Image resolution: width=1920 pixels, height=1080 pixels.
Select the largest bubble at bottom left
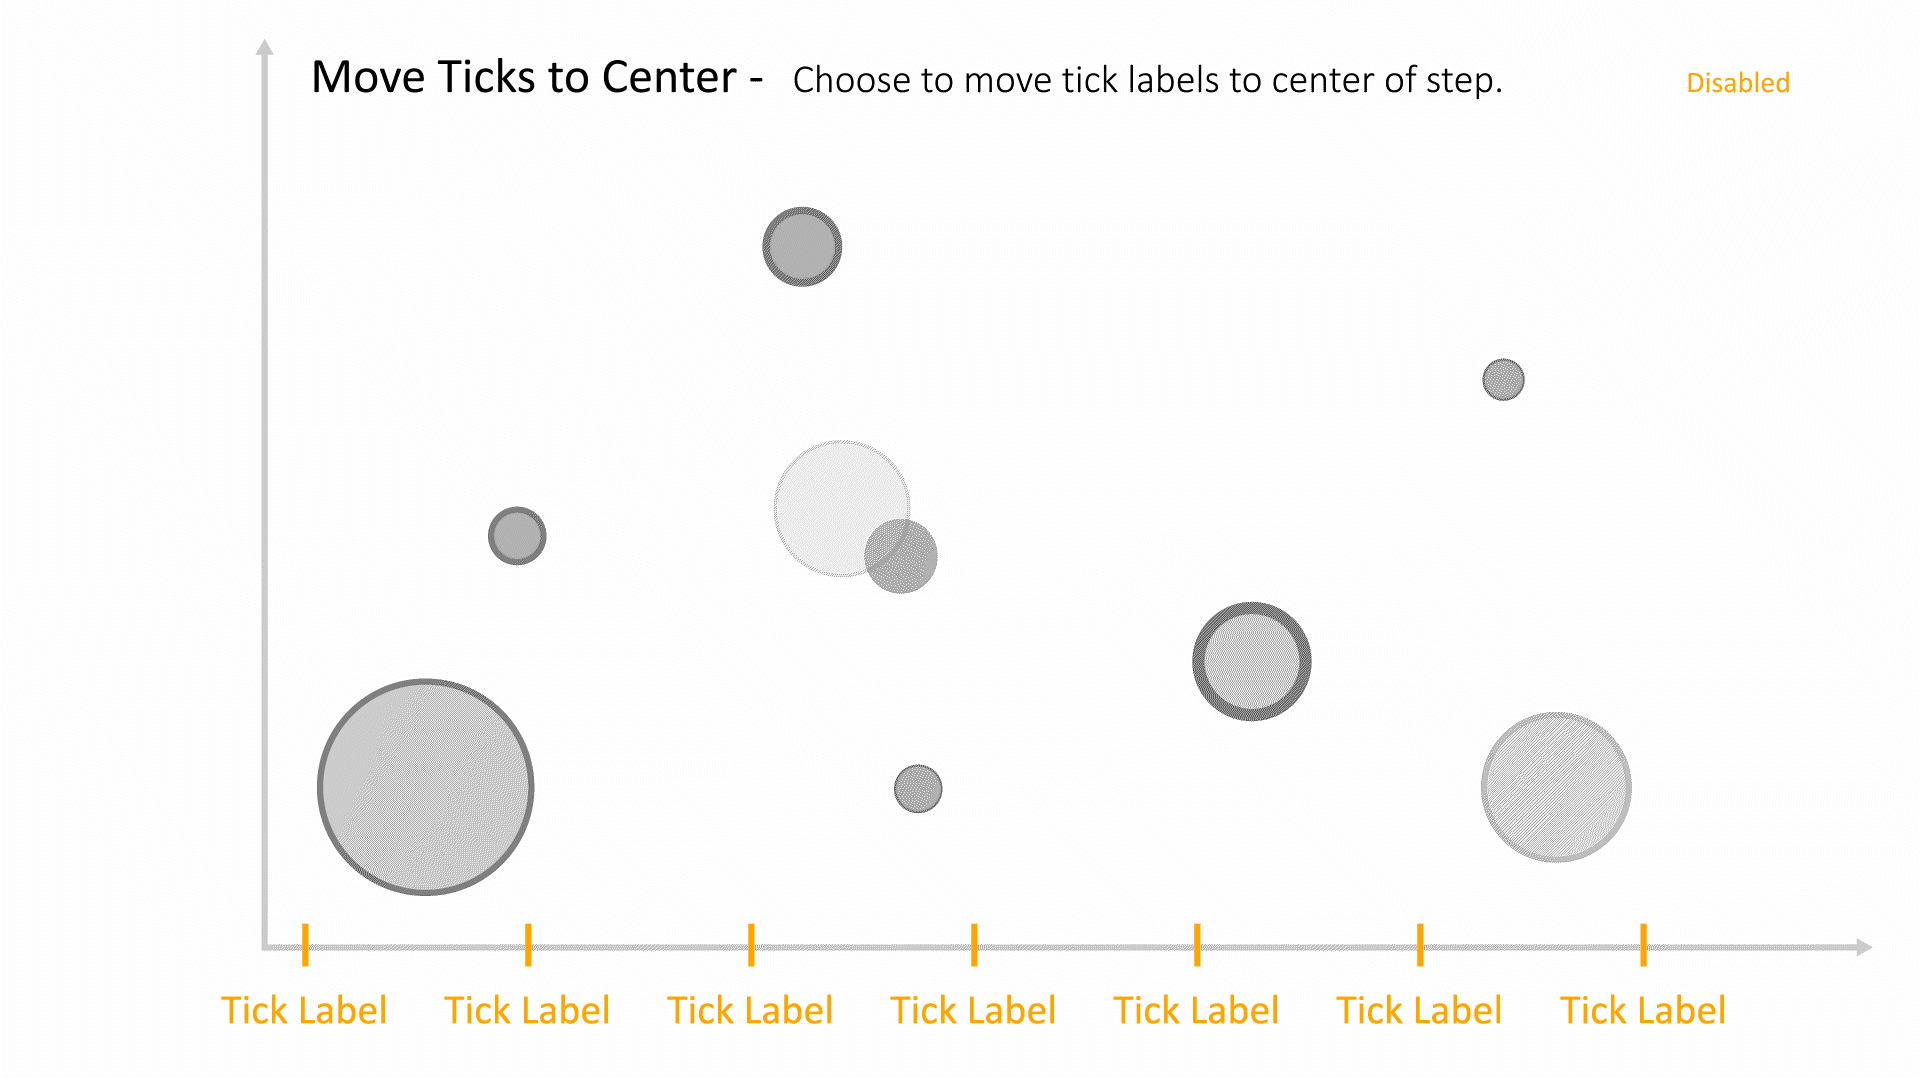click(426, 787)
